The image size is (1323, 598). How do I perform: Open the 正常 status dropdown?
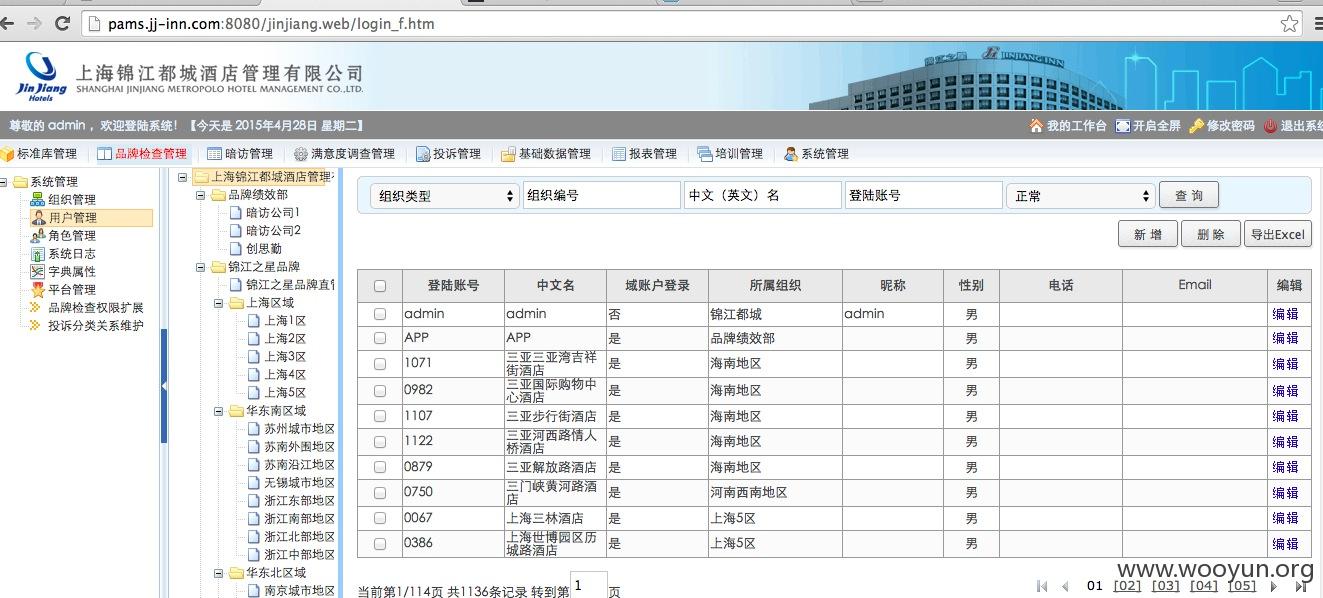pyautogui.click(x=1081, y=196)
